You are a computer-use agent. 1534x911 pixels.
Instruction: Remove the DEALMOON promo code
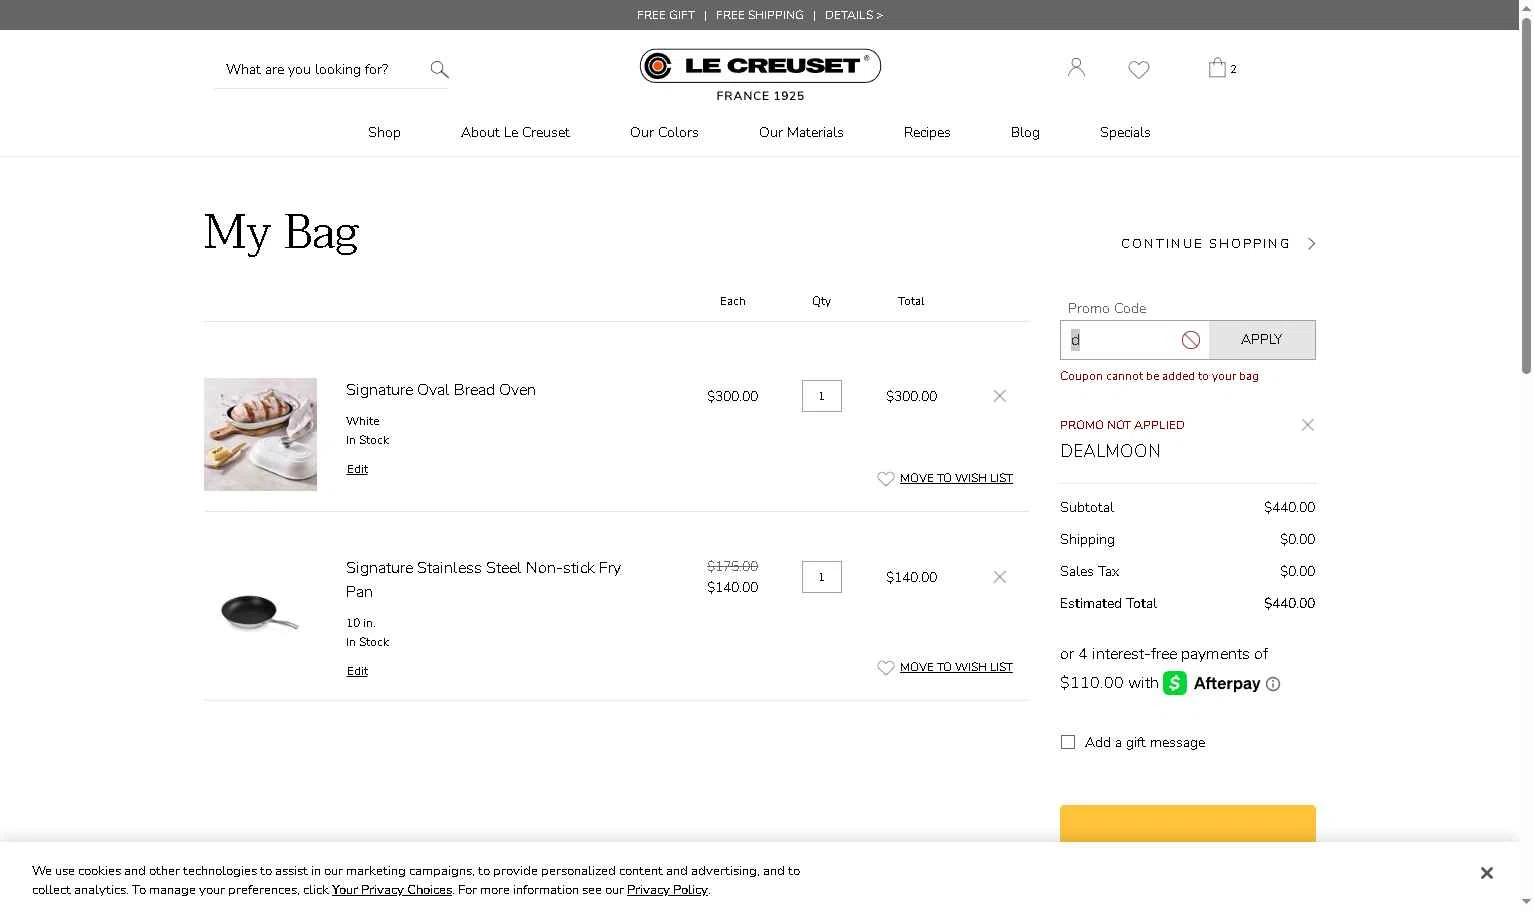click(1307, 425)
